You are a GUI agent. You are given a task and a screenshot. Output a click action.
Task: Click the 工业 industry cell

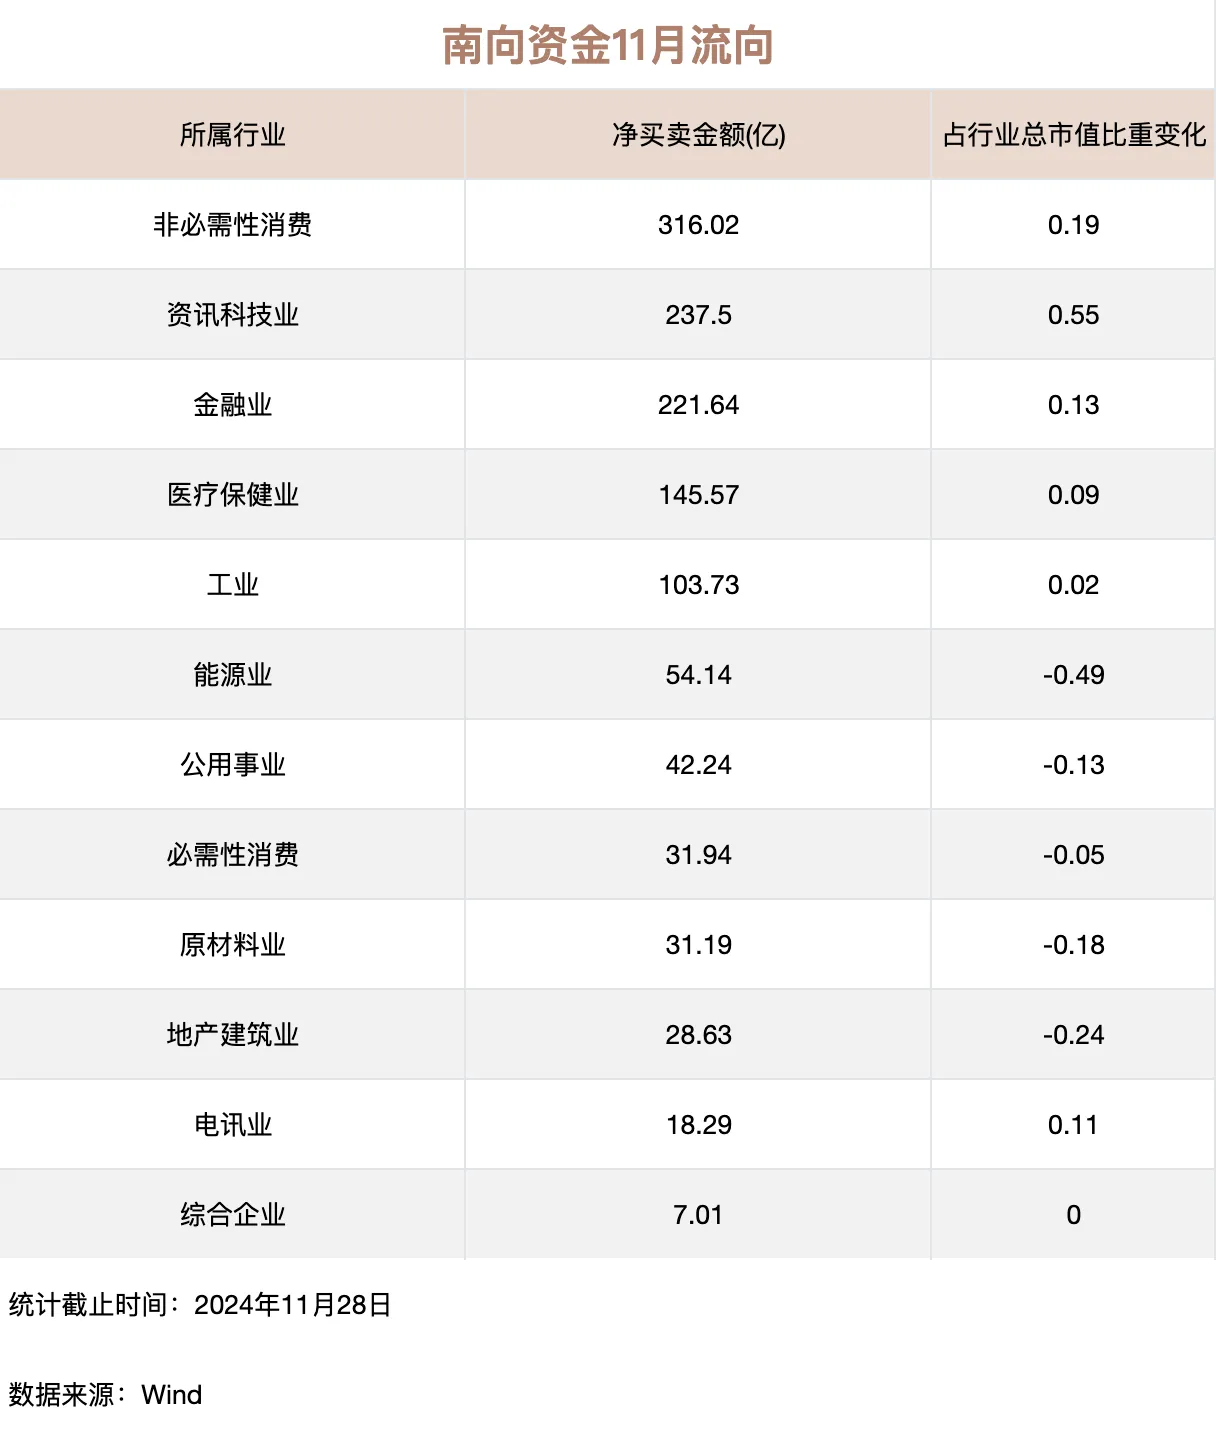232,585
